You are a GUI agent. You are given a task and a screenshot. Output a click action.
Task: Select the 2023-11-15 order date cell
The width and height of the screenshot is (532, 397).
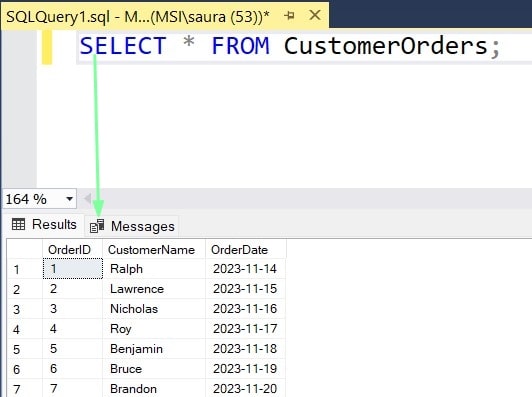coord(245,289)
